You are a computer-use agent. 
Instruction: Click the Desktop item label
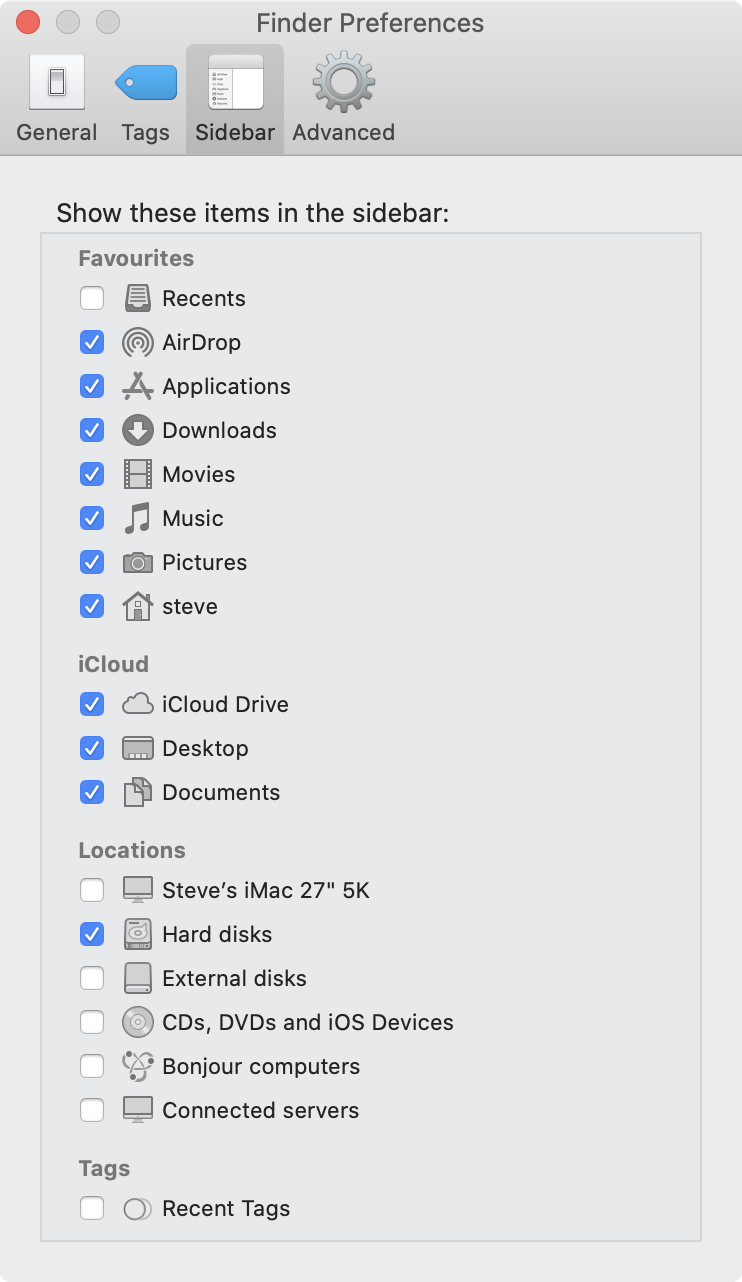[205, 749]
